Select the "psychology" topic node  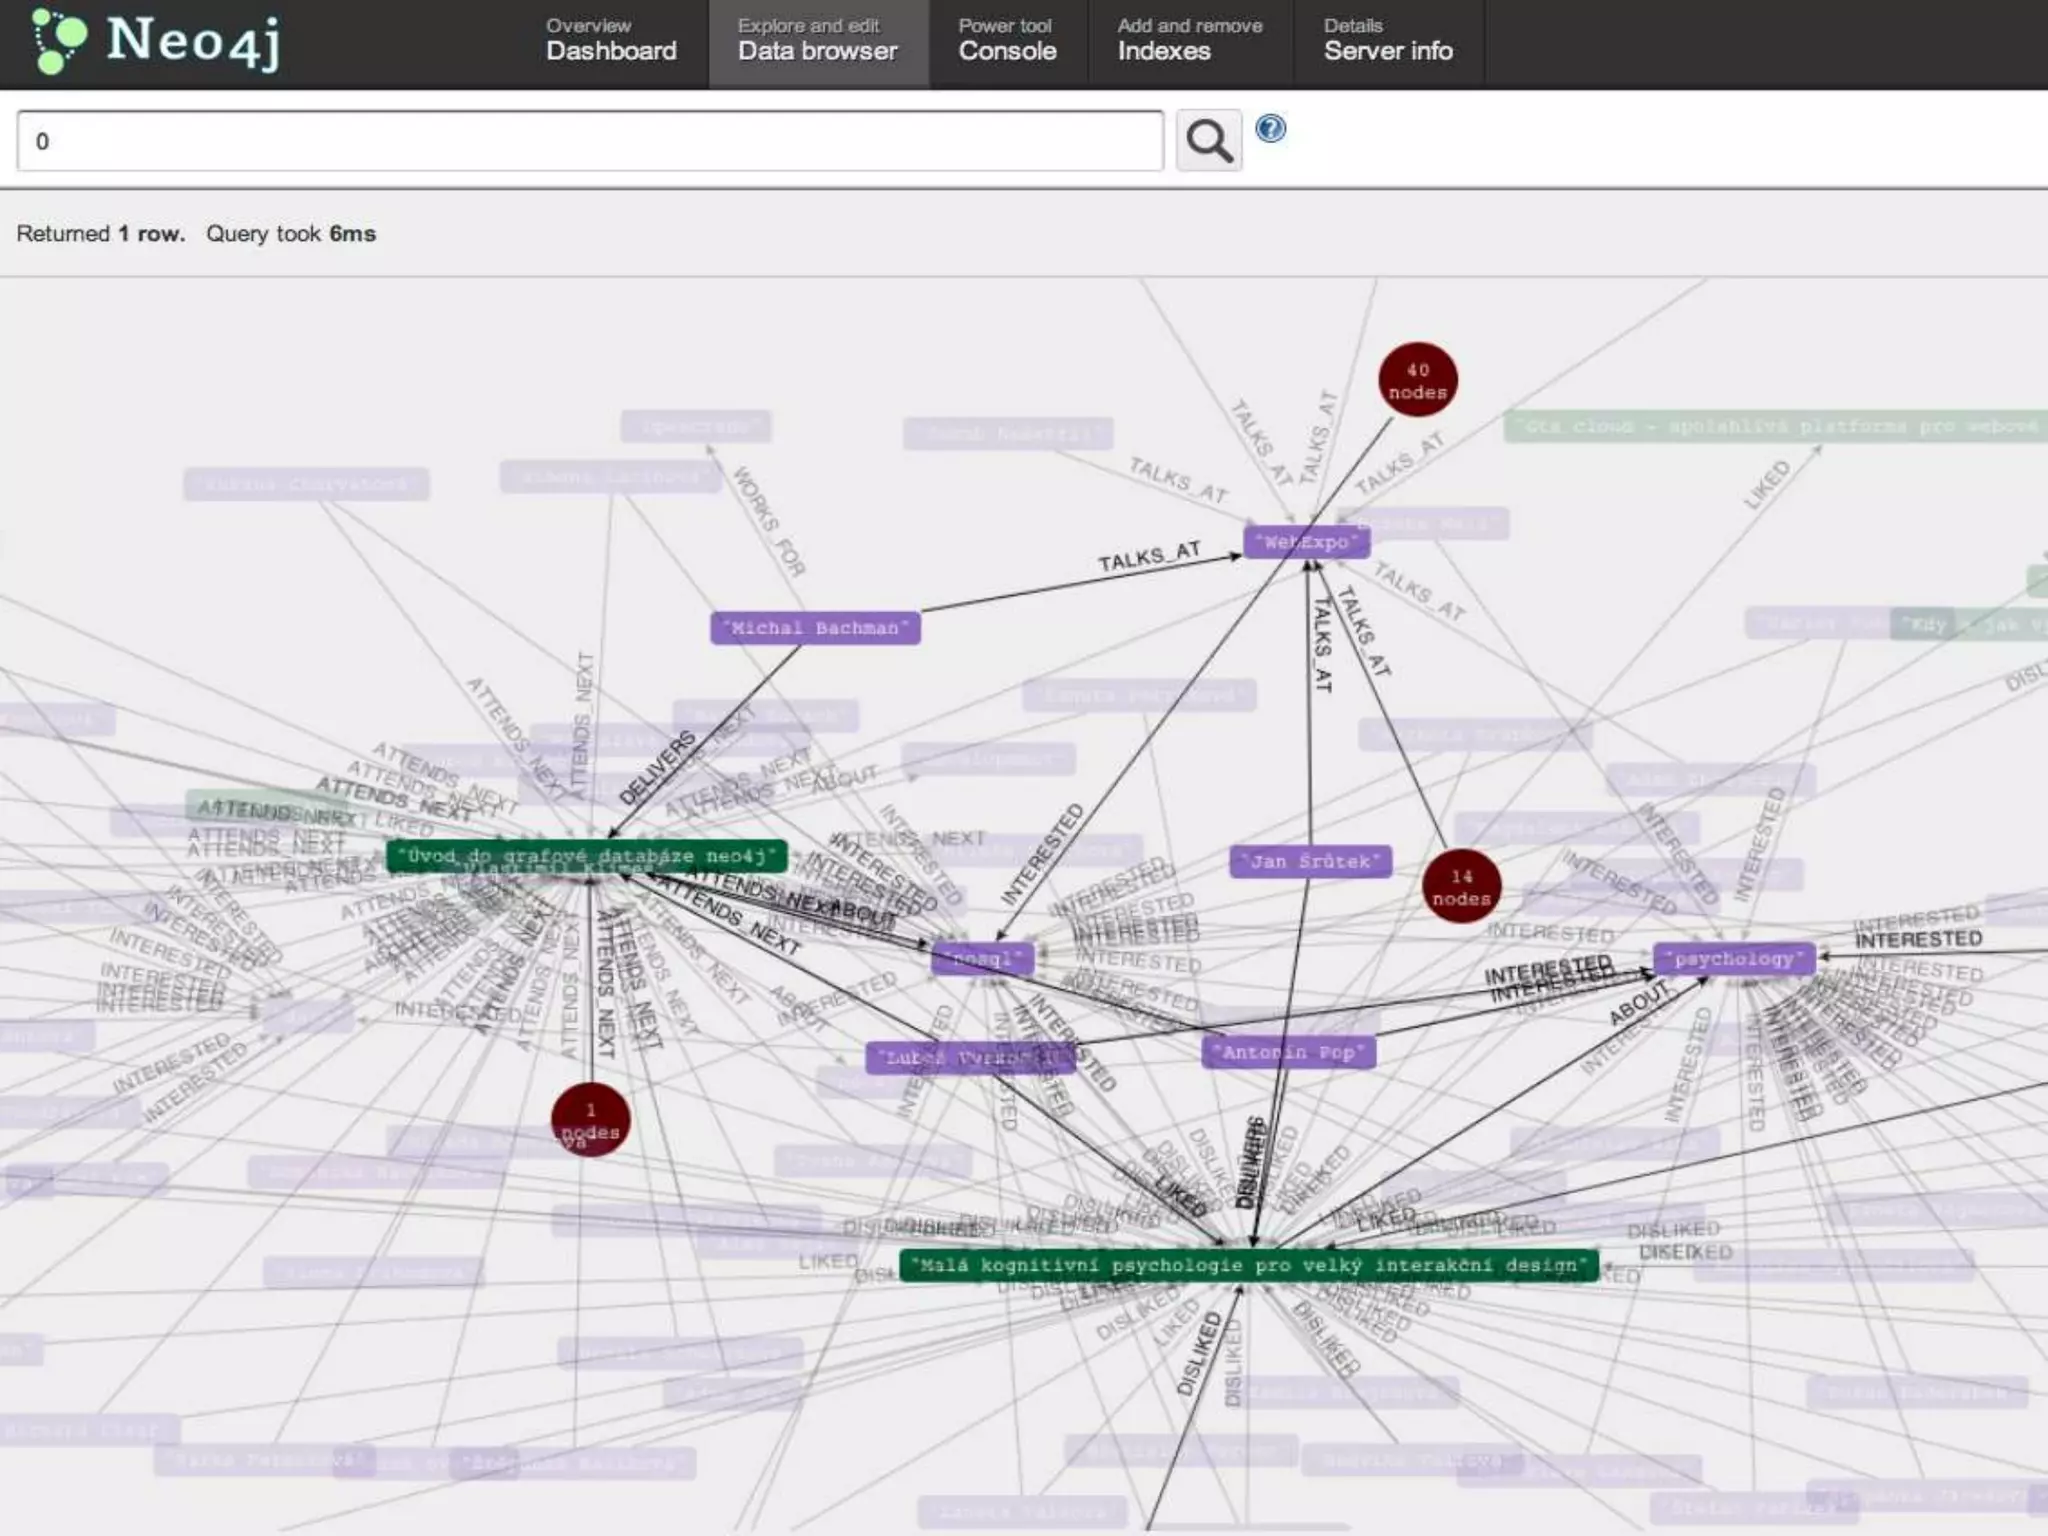(1733, 959)
